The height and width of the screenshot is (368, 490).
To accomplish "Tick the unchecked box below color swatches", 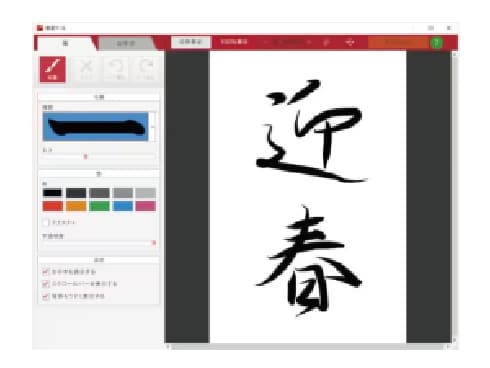I will (46, 222).
